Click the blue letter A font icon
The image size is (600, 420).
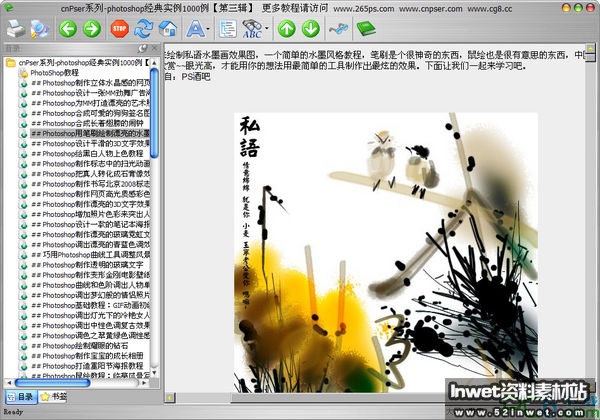tap(195, 29)
